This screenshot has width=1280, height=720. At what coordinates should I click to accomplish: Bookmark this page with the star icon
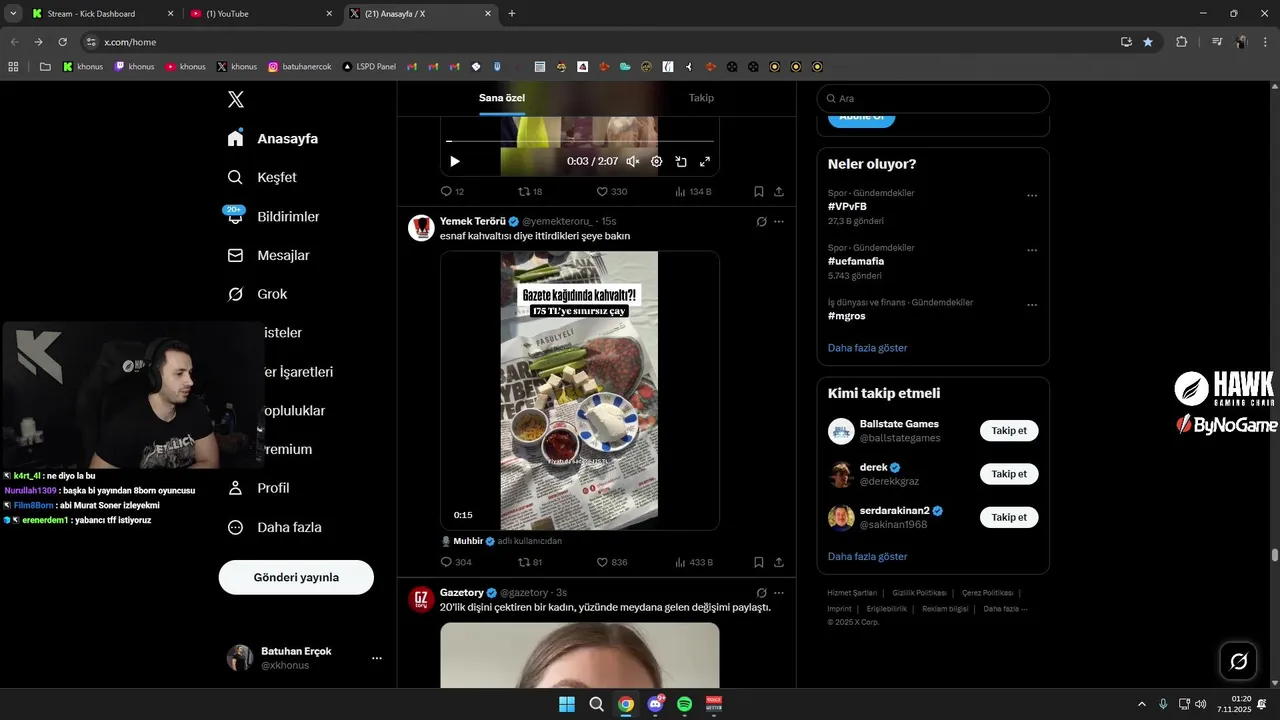[1148, 42]
